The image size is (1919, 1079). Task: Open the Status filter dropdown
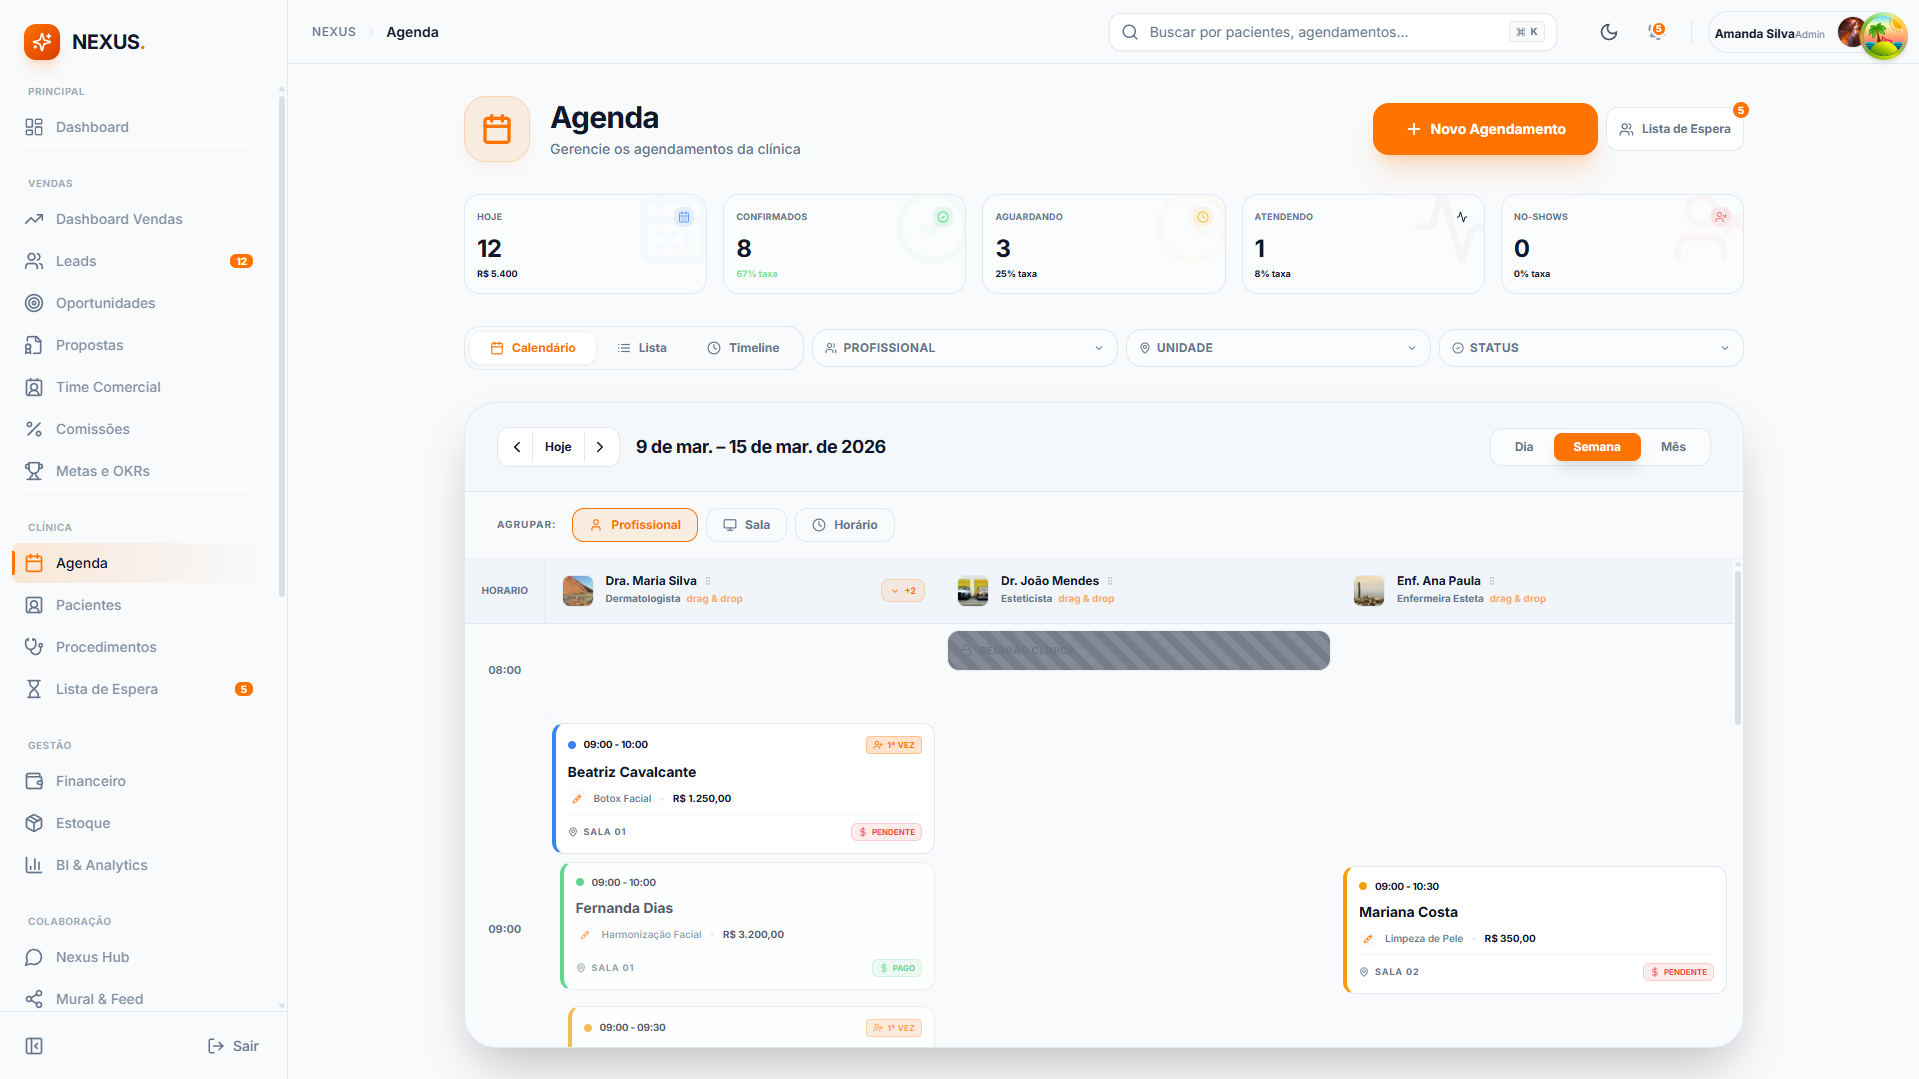1590,348
